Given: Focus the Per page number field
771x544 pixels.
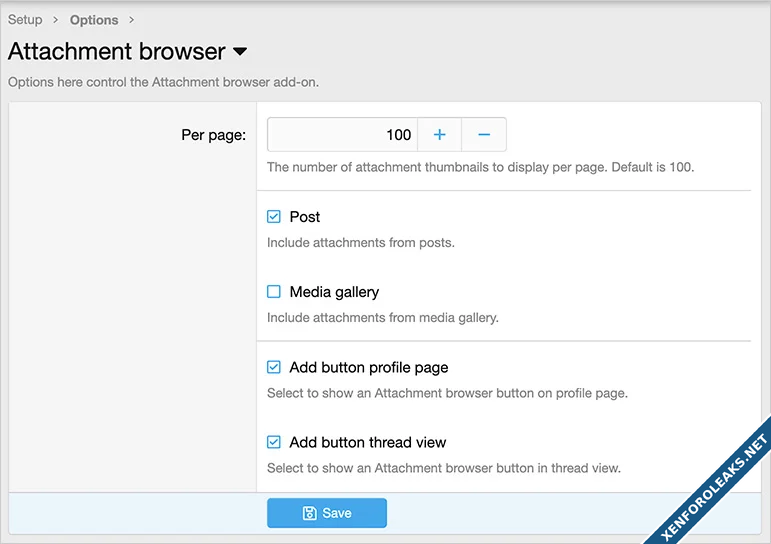Looking at the screenshot, I should 342,135.
